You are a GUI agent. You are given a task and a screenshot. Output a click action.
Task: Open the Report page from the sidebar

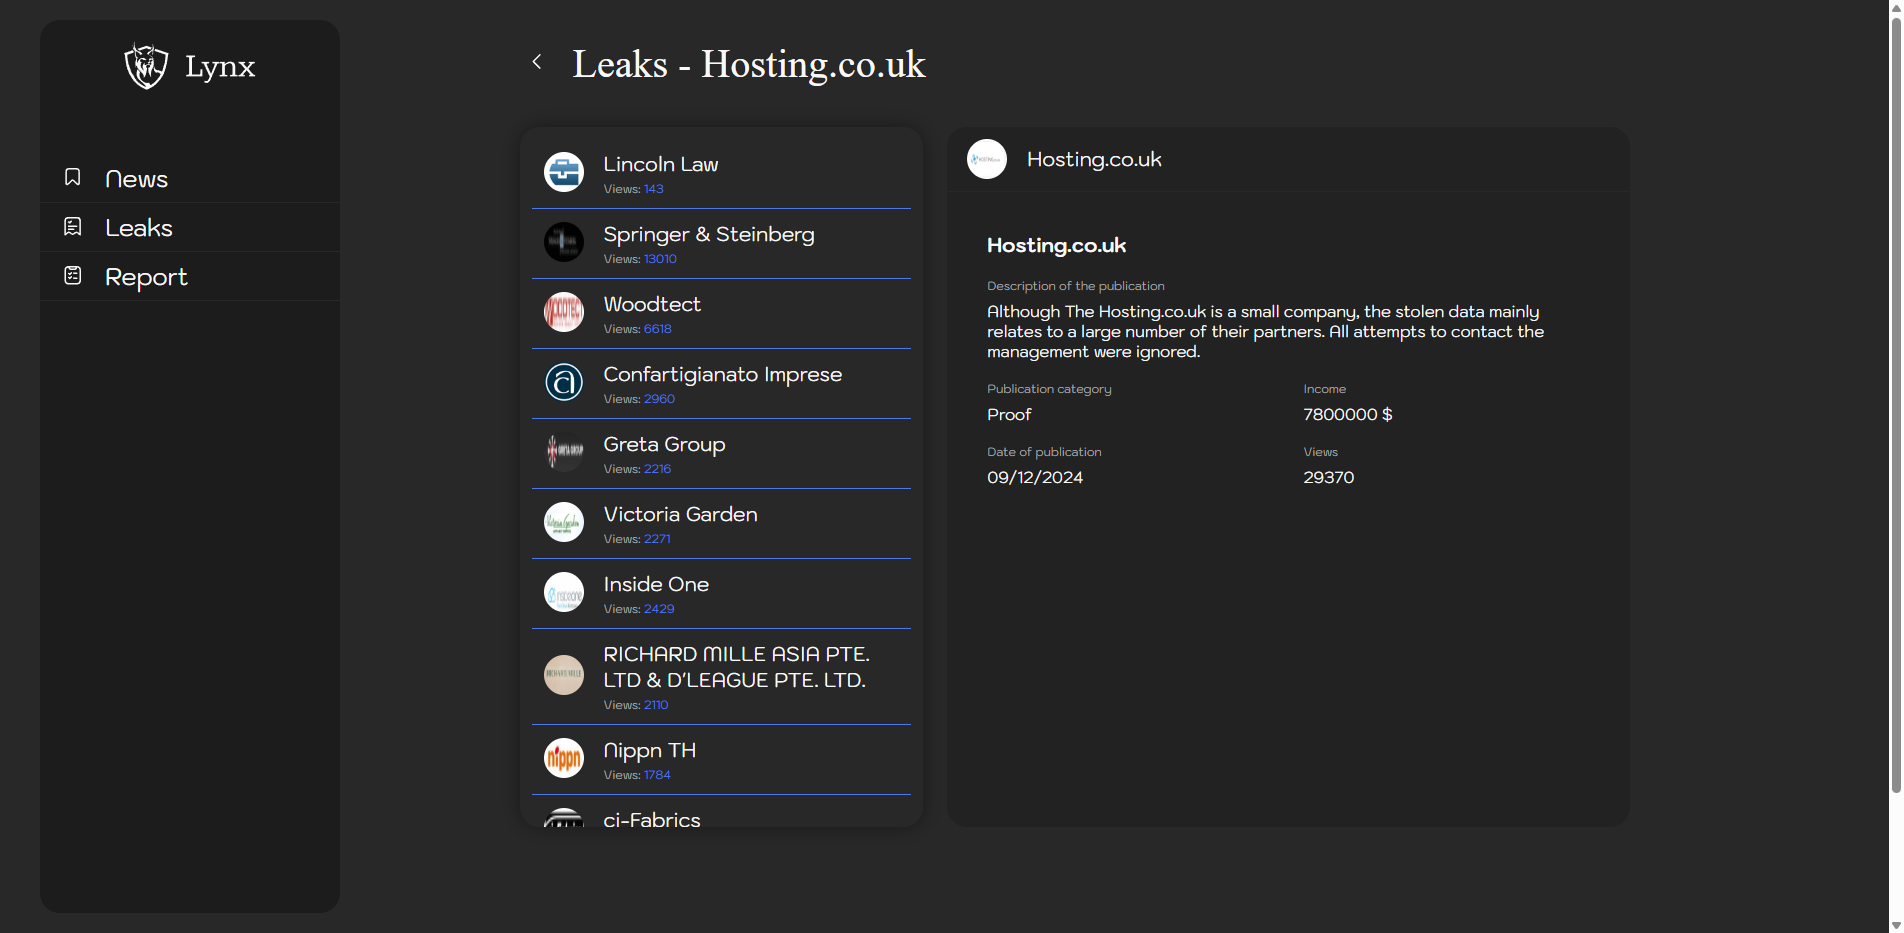[146, 277]
